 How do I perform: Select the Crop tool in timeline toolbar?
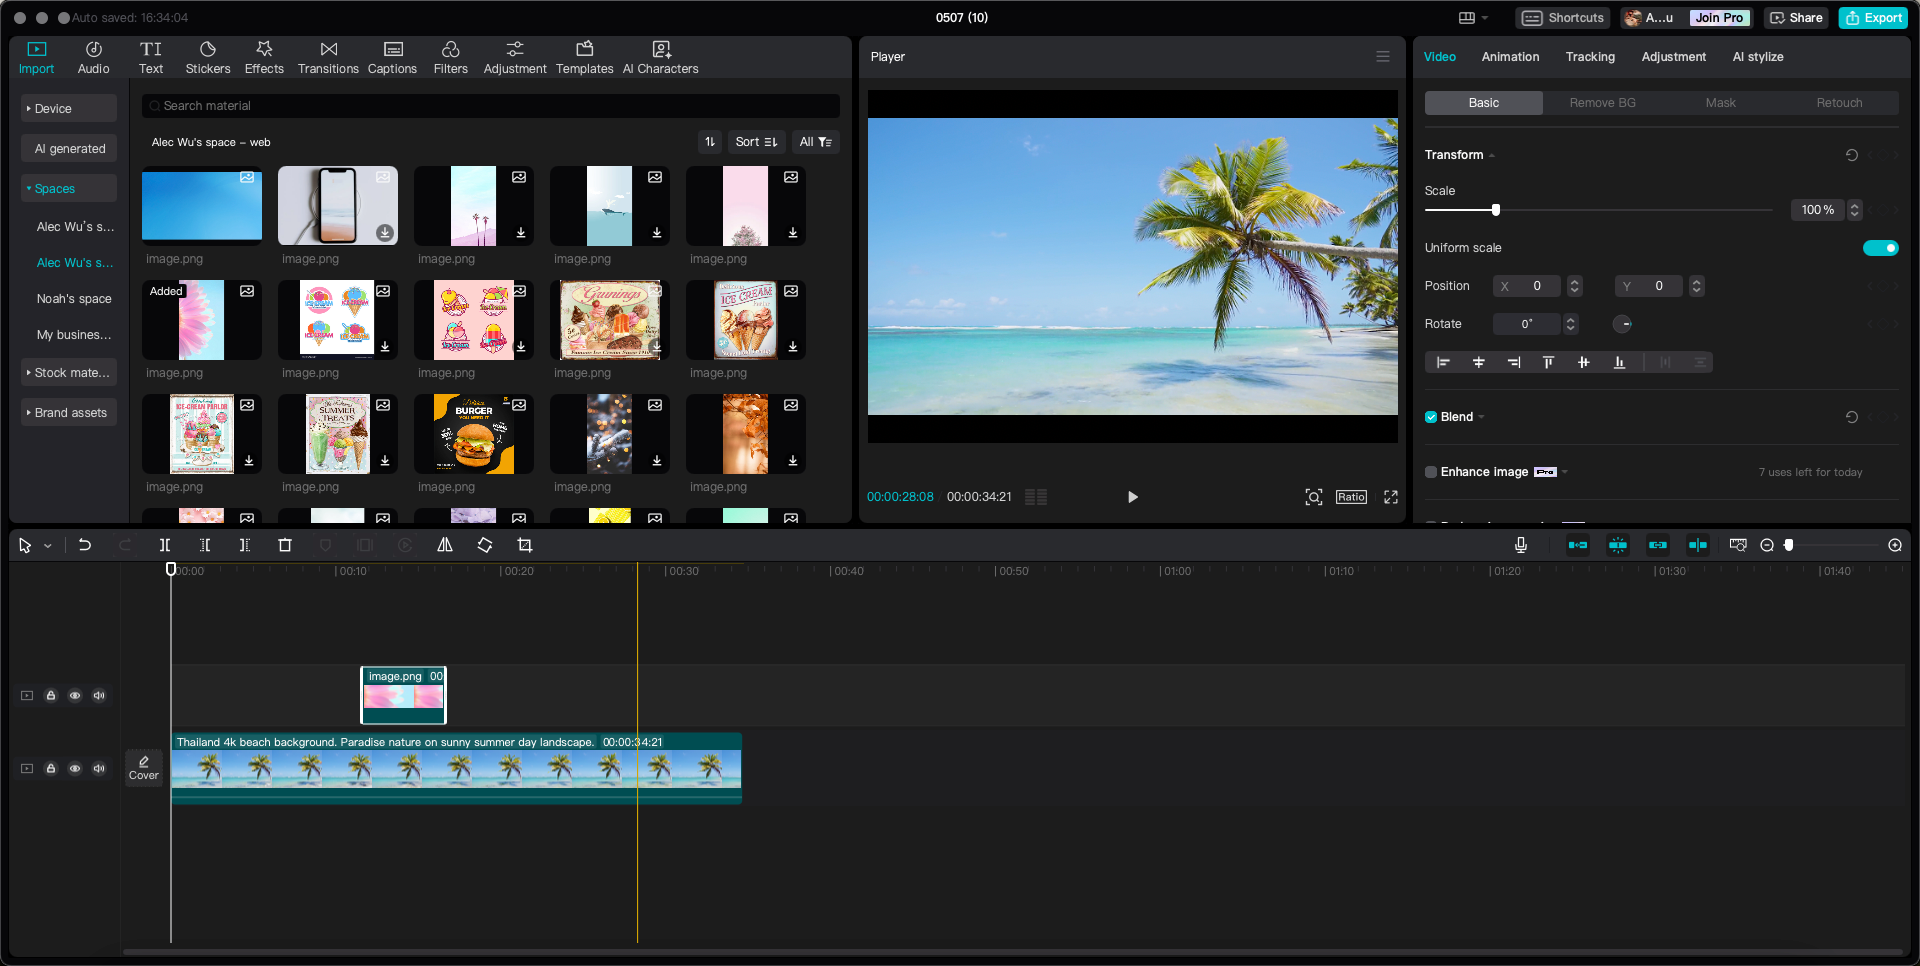point(525,545)
